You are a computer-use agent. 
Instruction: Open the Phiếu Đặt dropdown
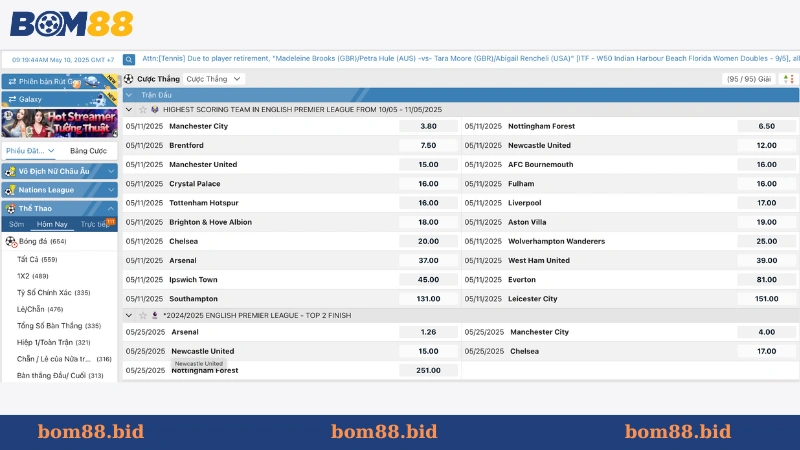[30, 151]
